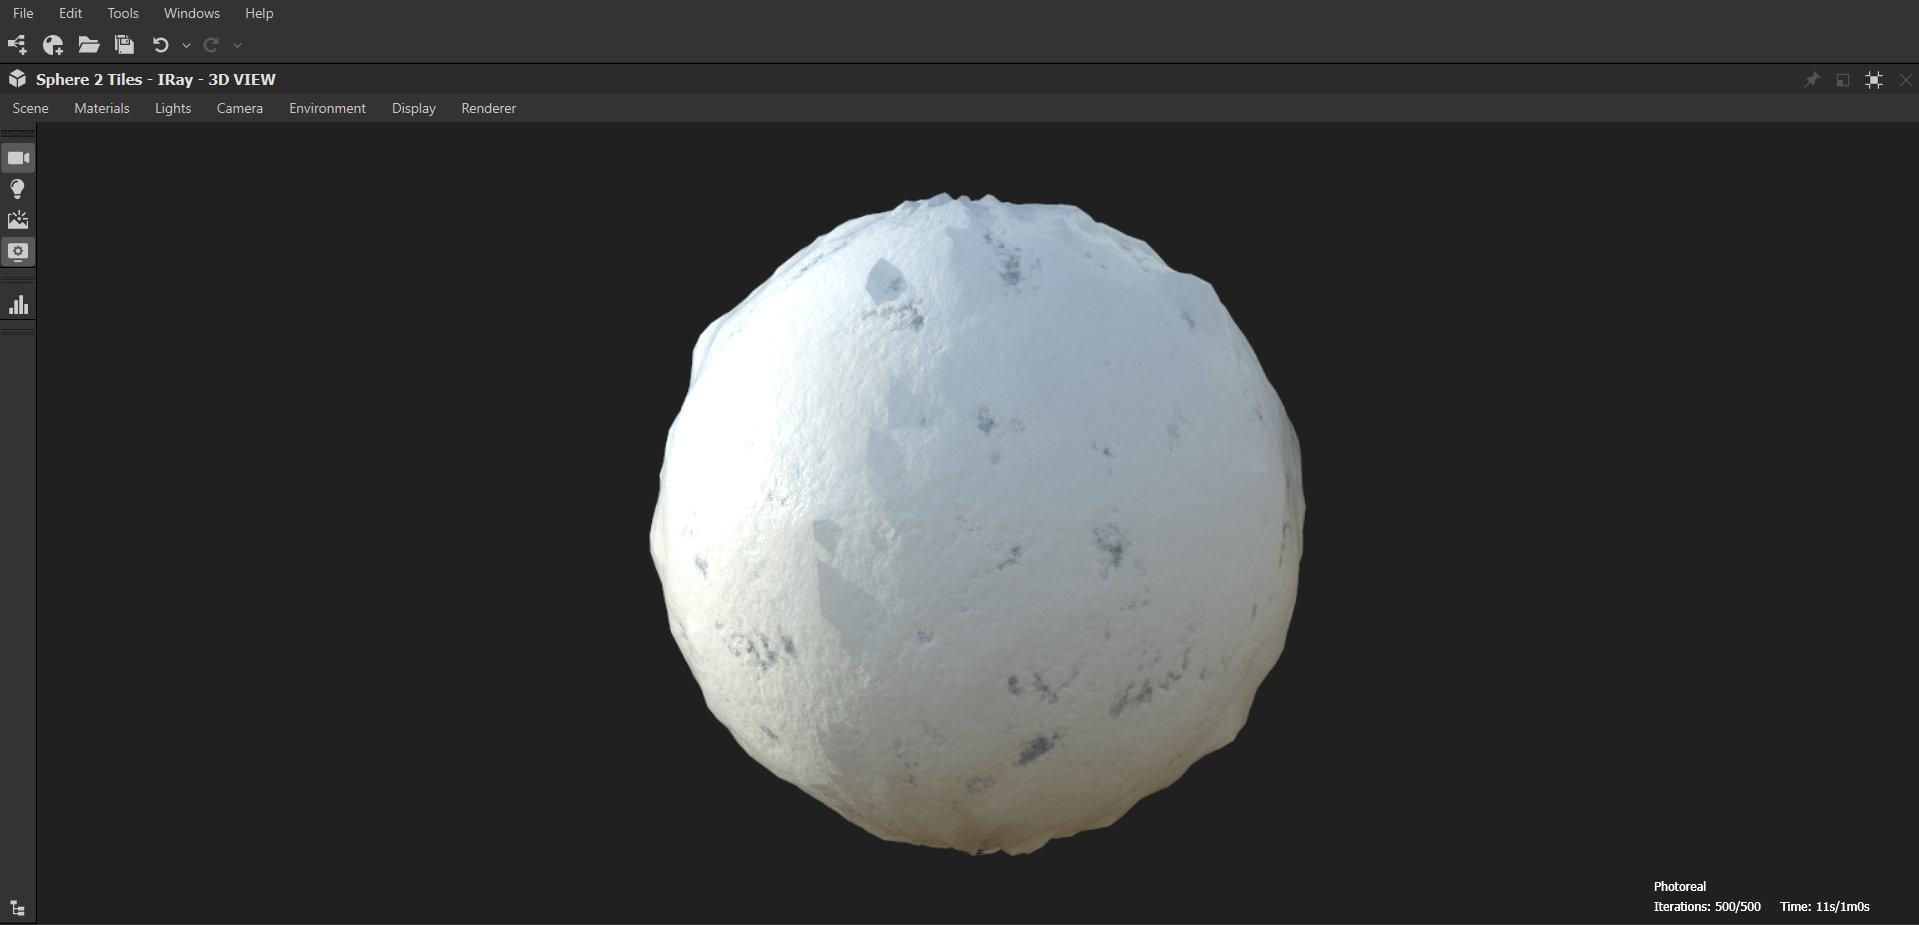Pin the 3D view panel
1919x925 pixels.
tap(1812, 80)
